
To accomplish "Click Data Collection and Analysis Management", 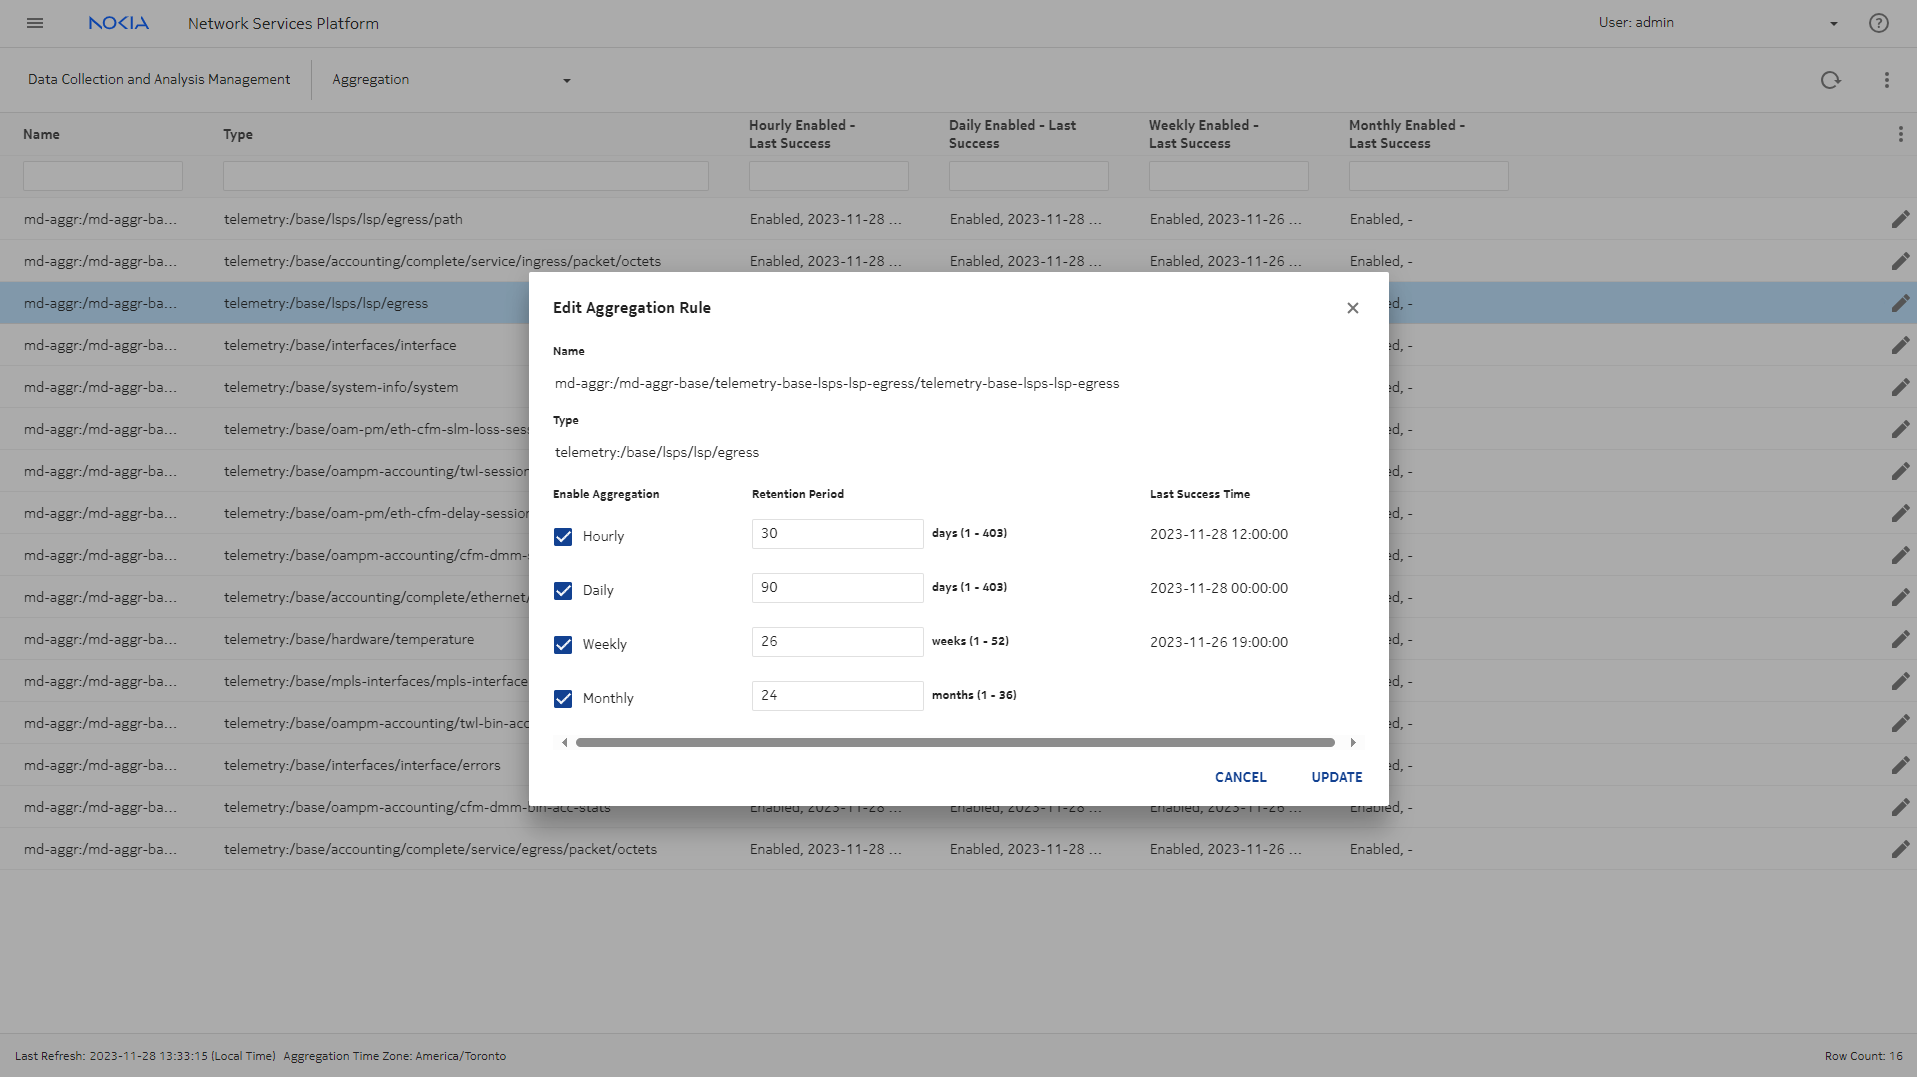I will 159,79.
